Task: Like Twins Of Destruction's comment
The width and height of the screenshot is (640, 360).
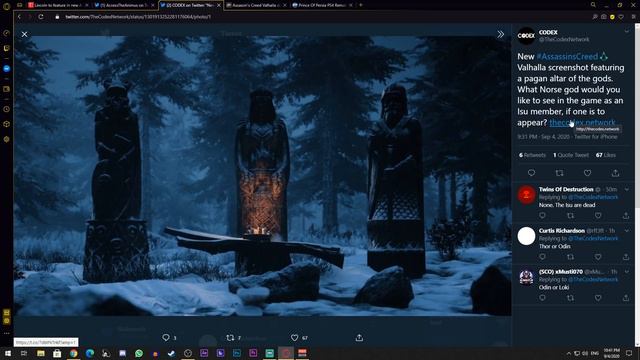Action: (598, 216)
